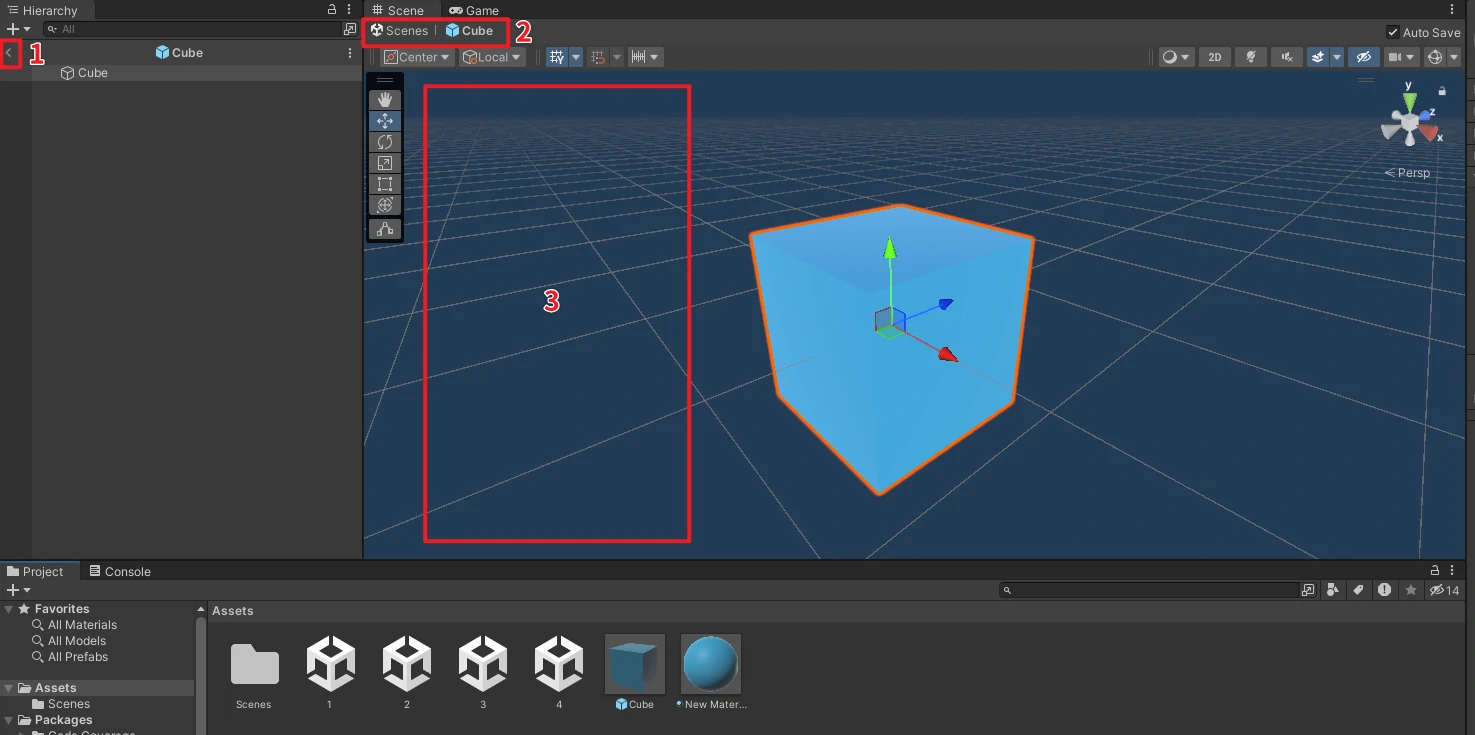
Task: Open the Console tab
Action: [120, 572]
